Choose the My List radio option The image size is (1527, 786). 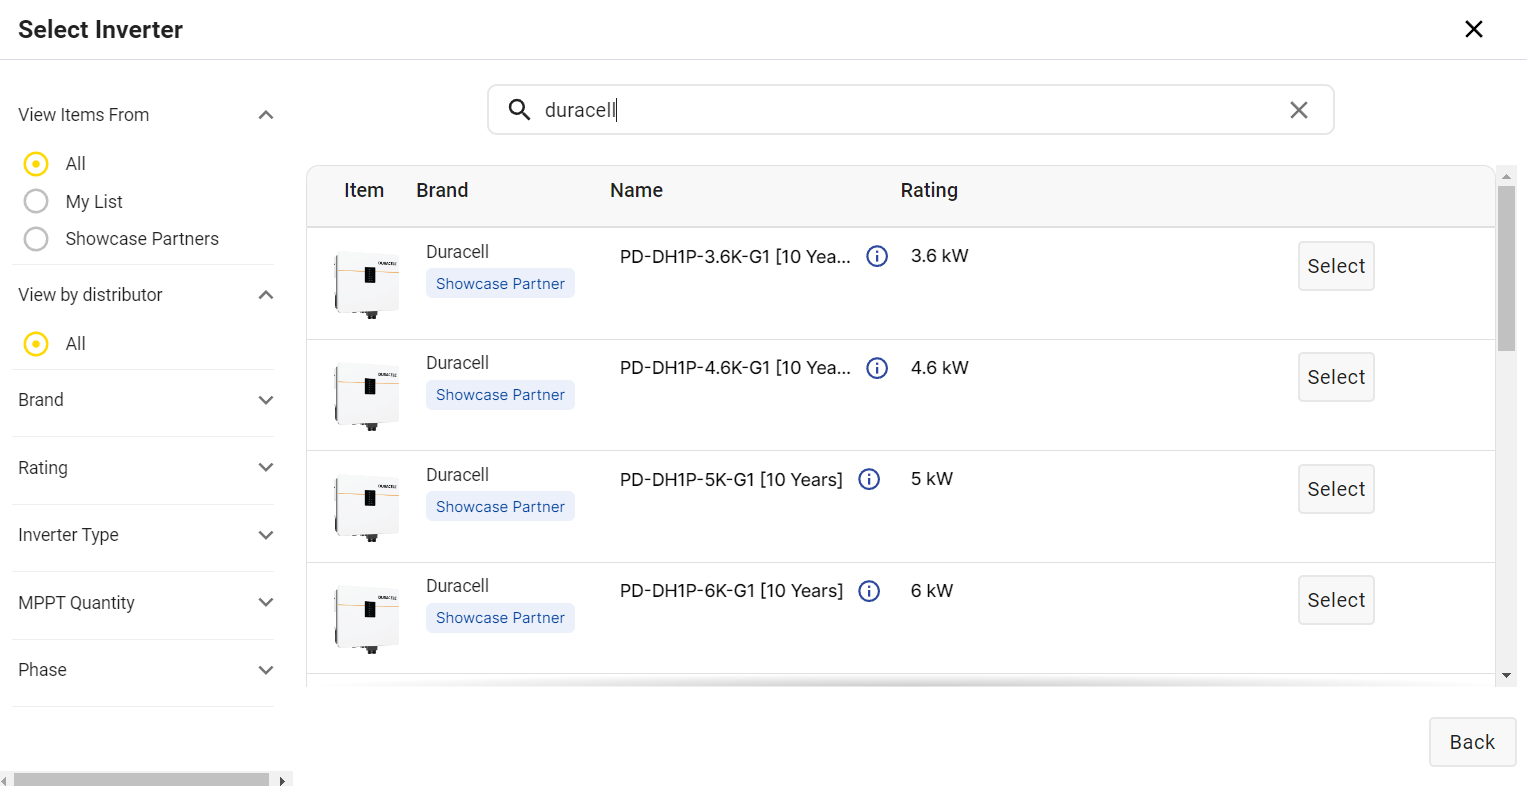(x=36, y=201)
